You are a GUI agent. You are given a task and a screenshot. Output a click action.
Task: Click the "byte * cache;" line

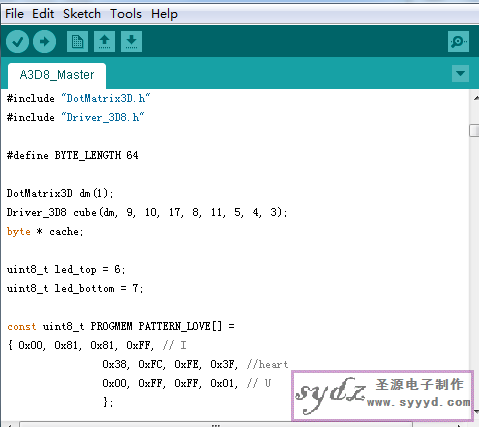[x=45, y=231]
